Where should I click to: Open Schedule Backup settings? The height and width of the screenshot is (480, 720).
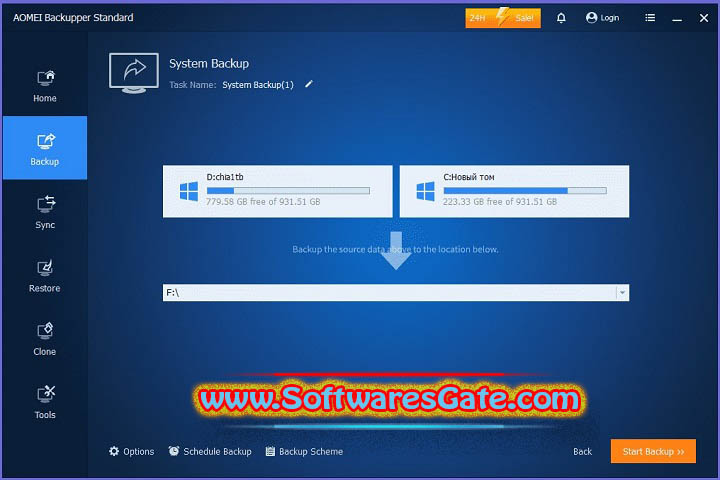[x=210, y=452]
